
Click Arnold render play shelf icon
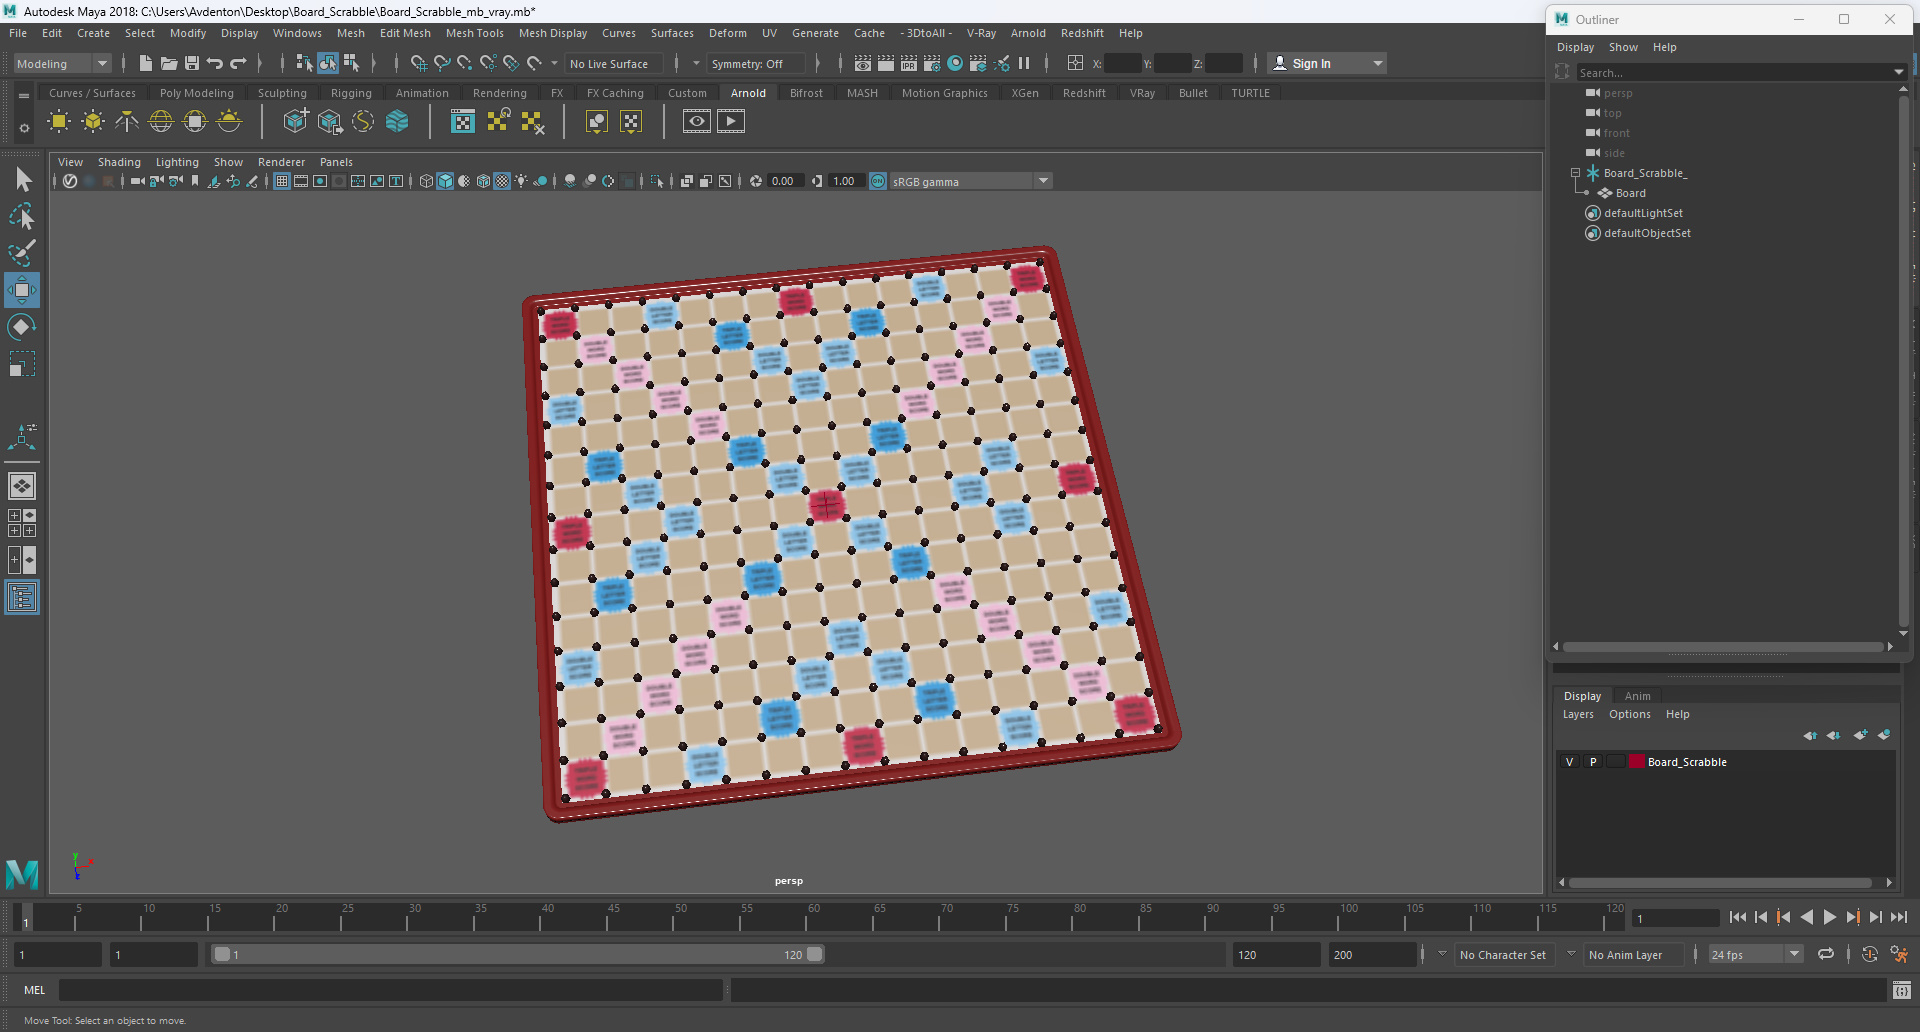tap(731, 122)
